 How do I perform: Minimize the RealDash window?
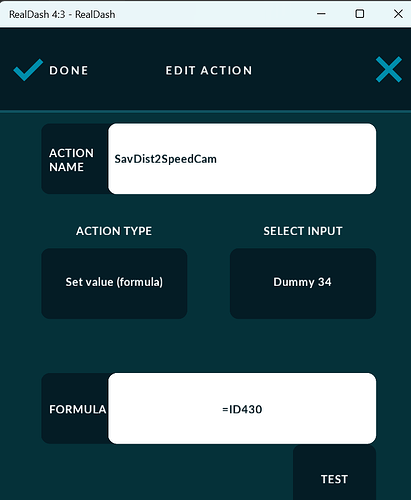pos(321,14)
